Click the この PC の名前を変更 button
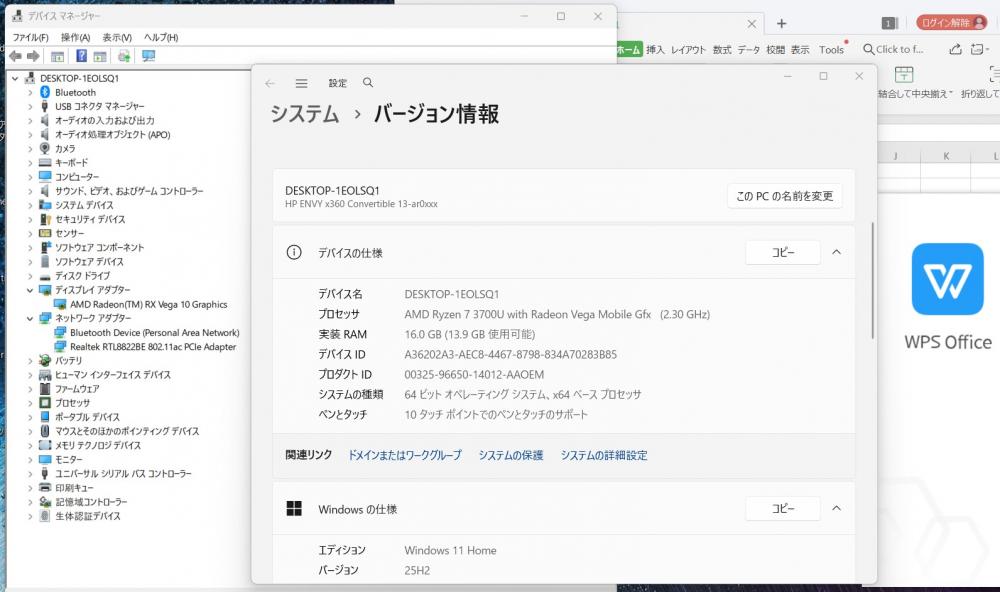Image resolution: width=1000 pixels, height=592 pixels. [x=784, y=196]
